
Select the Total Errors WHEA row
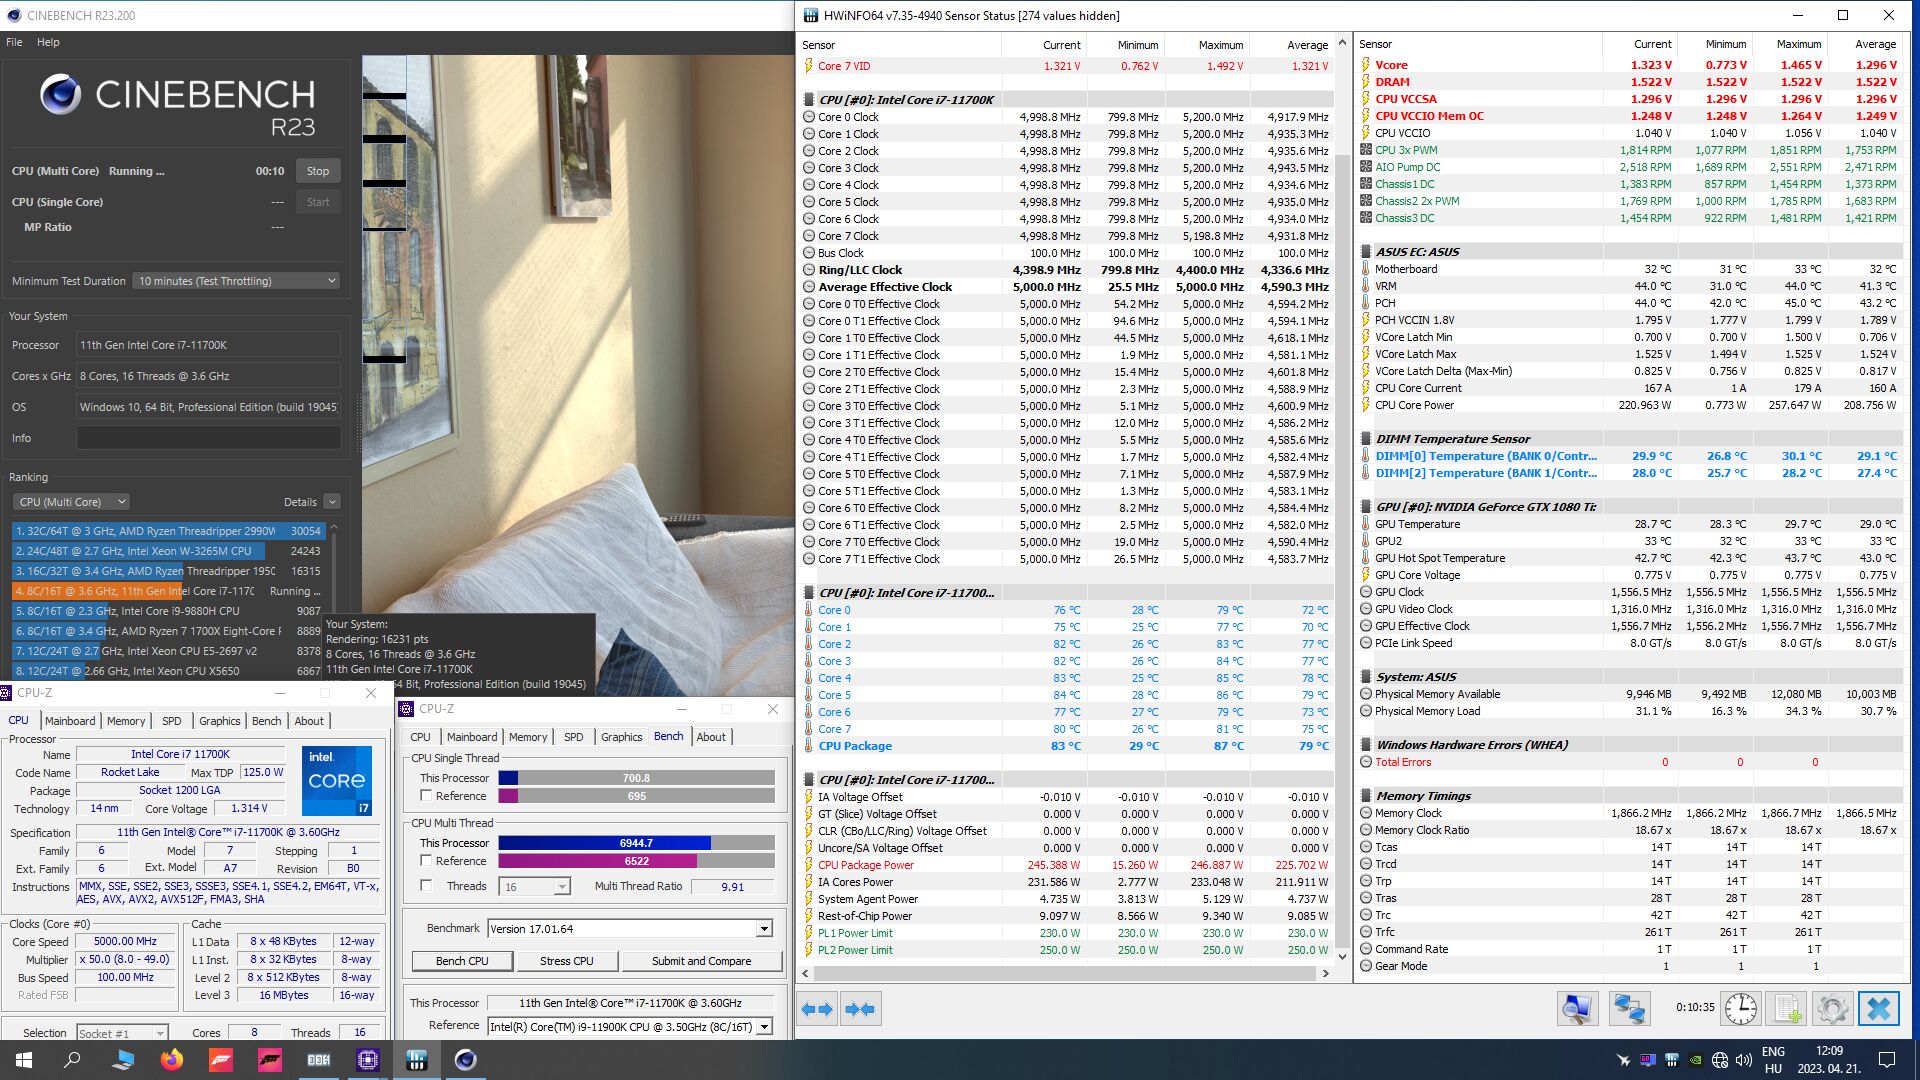(1630, 762)
